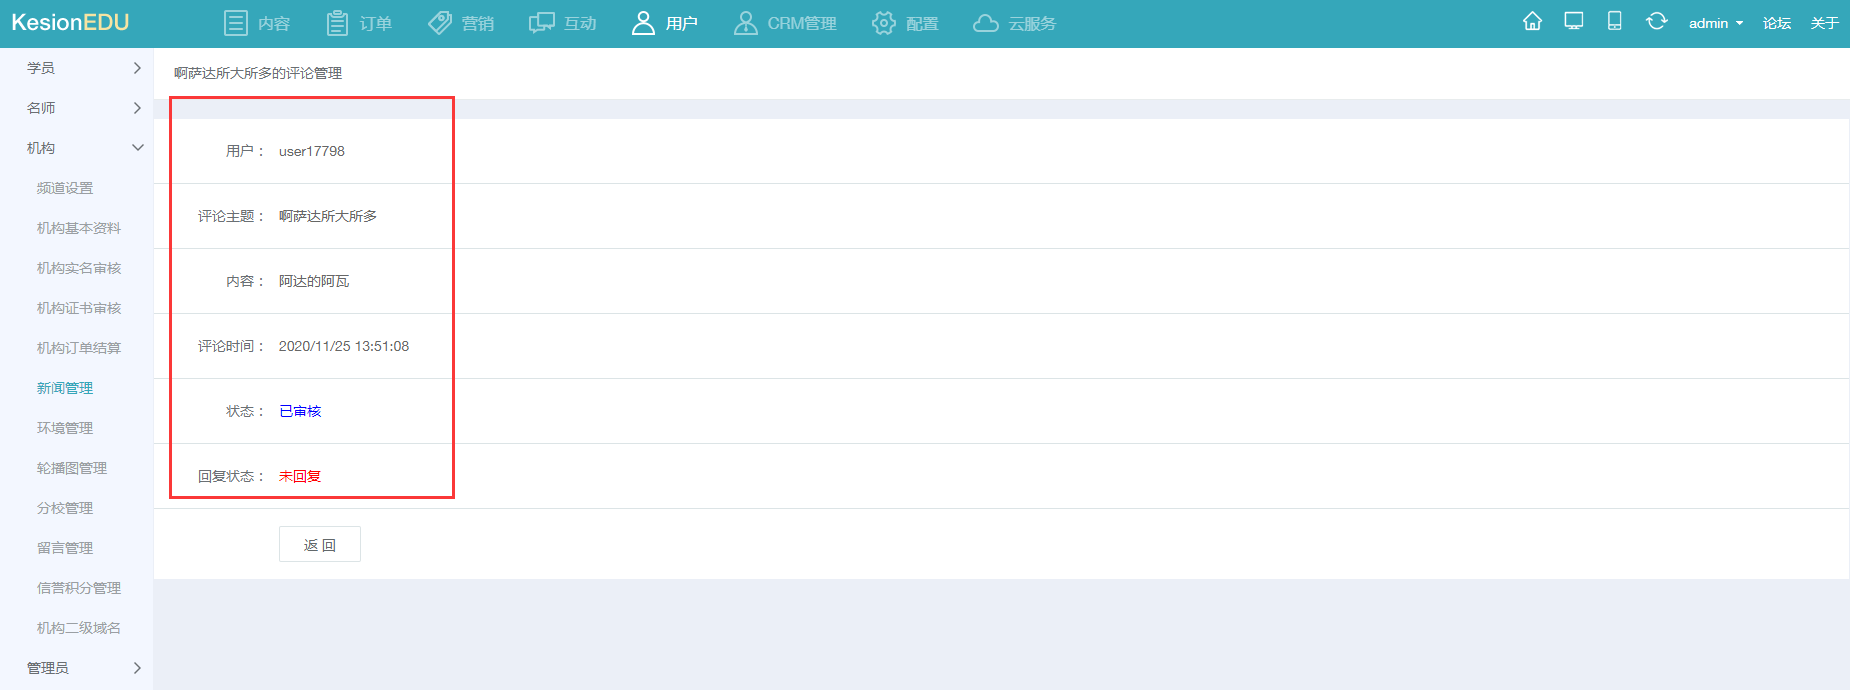Open the 订单 orders section
The image size is (1850, 690).
(x=360, y=23)
